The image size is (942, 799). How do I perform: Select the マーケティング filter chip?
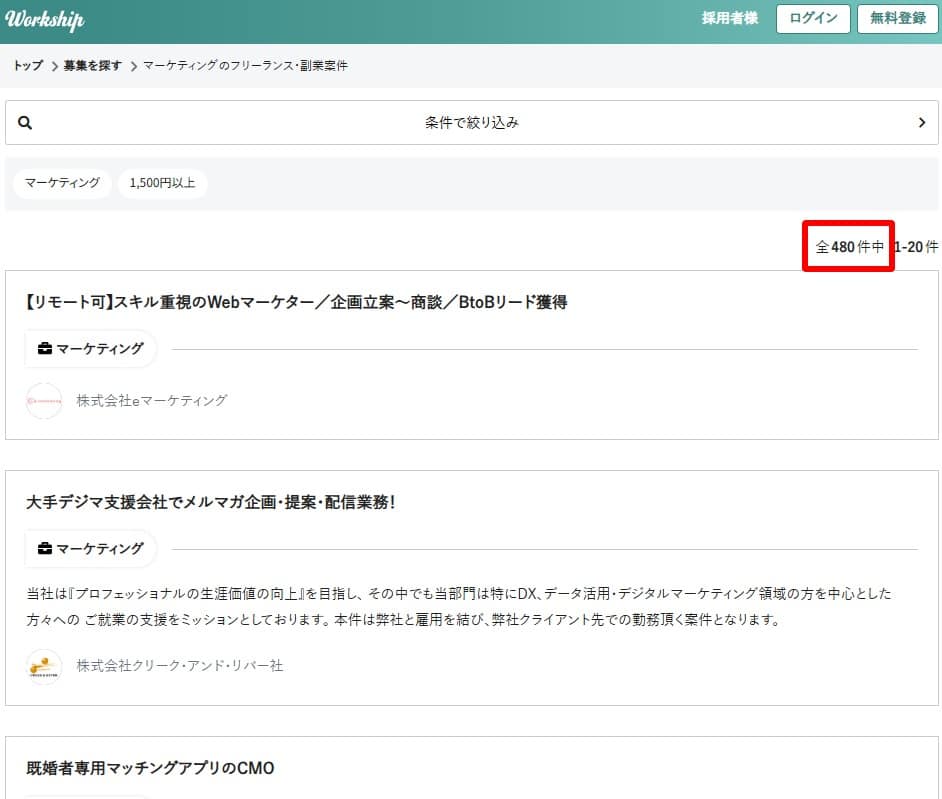(62, 184)
